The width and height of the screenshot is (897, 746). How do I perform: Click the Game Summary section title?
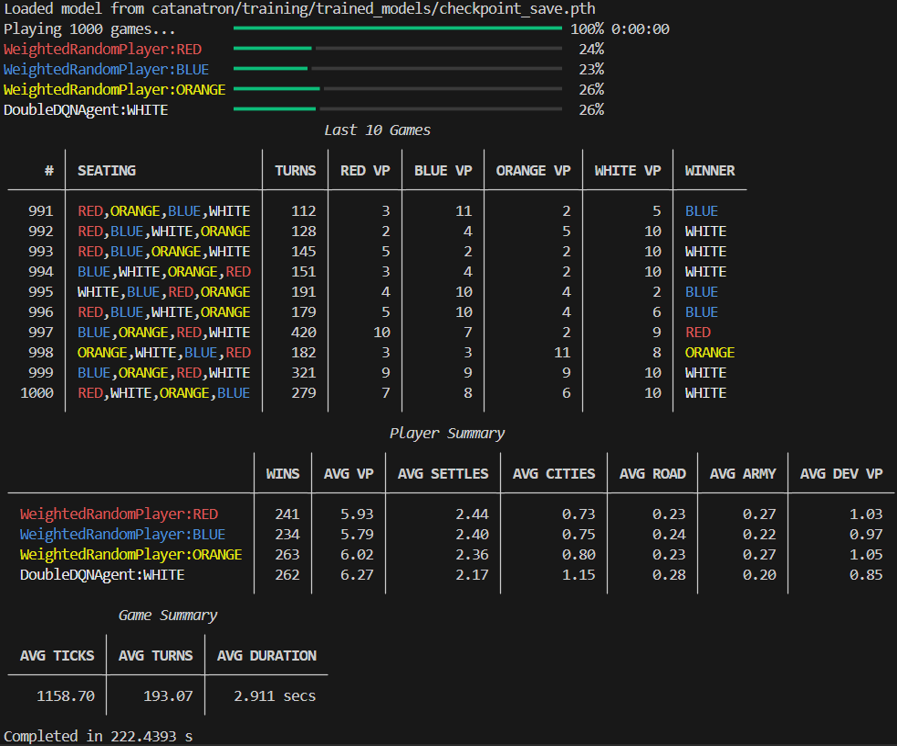[x=167, y=615]
